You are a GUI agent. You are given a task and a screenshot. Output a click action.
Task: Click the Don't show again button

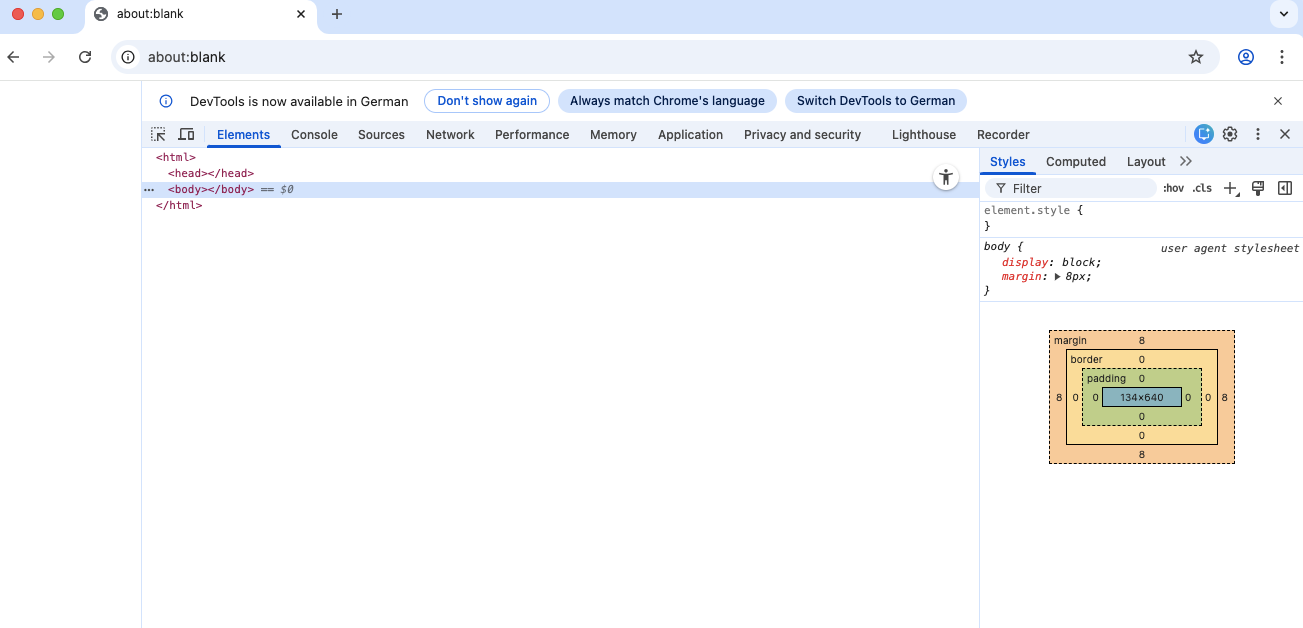(x=487, y=101)
